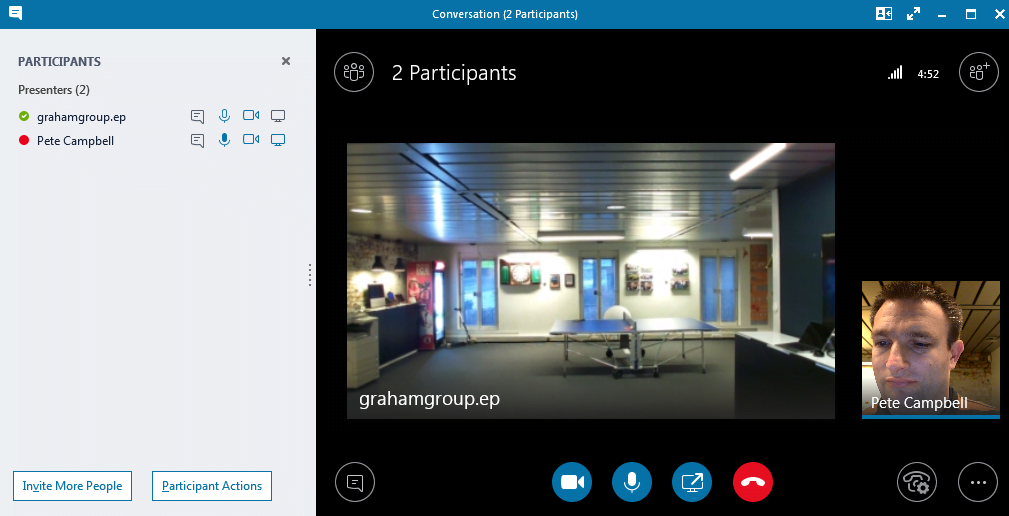Click Invite More People button
This screenshot has width=1009, height=516.
click(72, 486)
